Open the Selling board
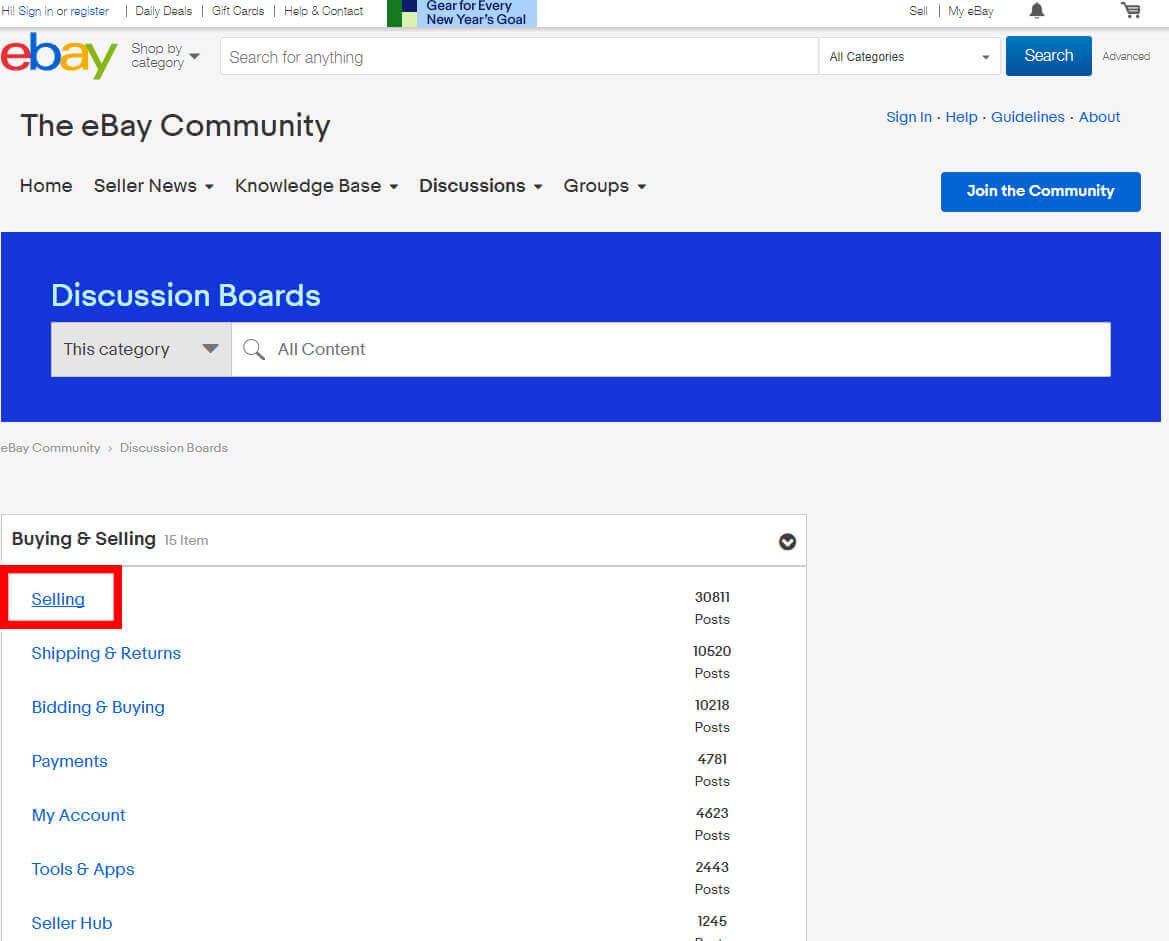This screenshot has width=1169, height=941. coord(58,599)
